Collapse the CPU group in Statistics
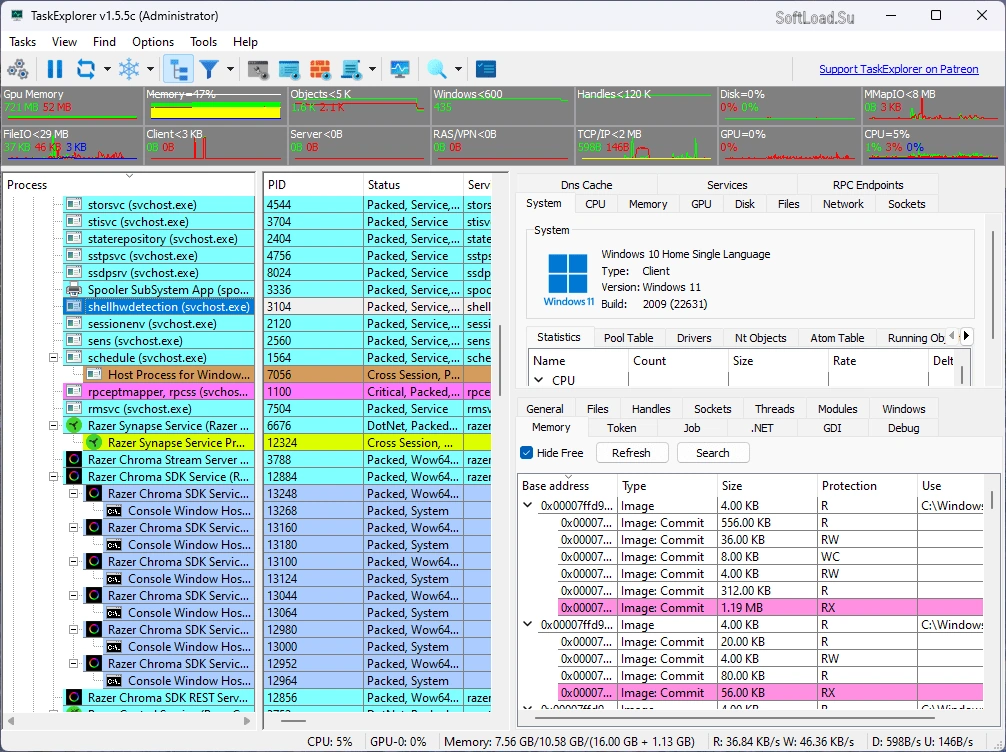The image size is (1006, 752). (x=539, y=380)
